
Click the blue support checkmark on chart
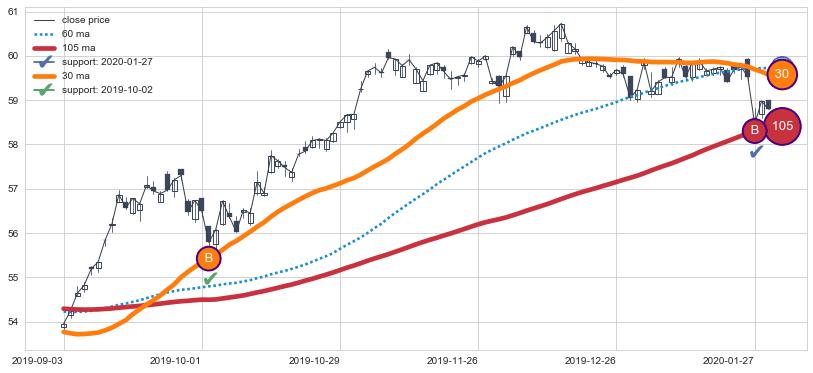[756, 151]
